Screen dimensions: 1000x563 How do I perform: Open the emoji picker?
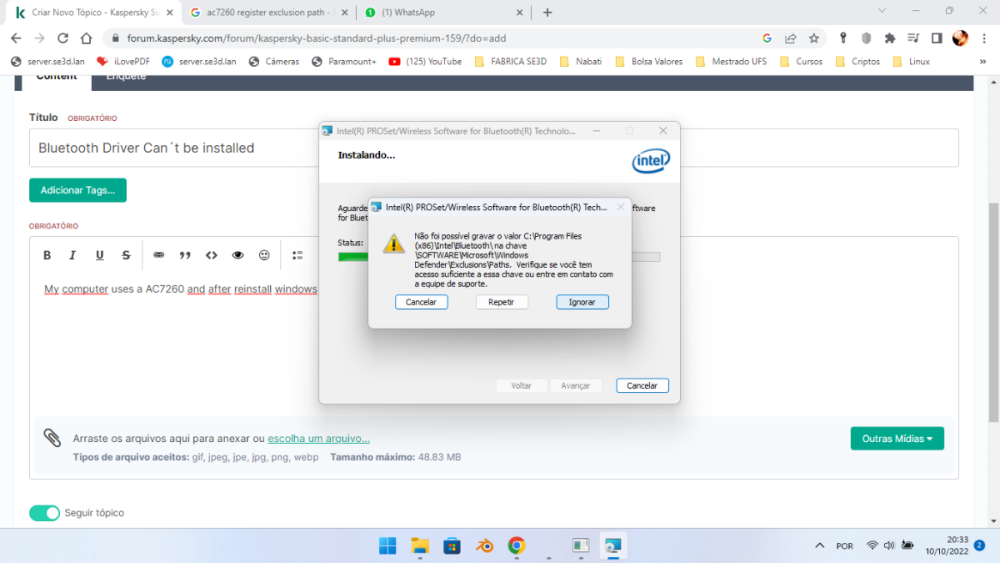tap(264, 255)
